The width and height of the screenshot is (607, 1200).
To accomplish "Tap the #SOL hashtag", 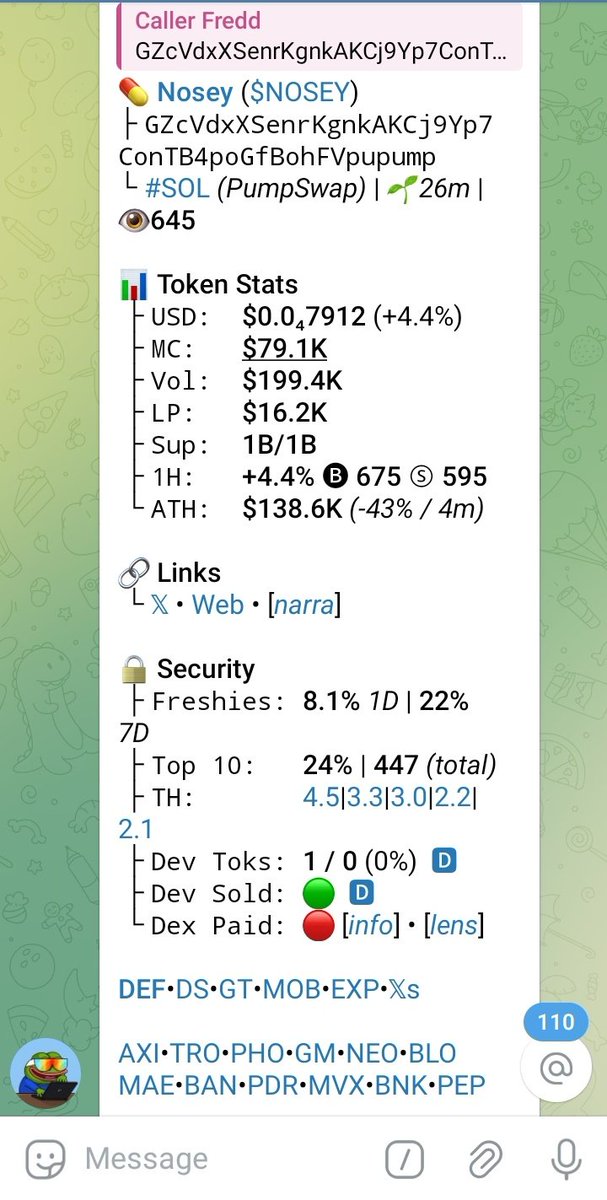I will click(177, 189).
